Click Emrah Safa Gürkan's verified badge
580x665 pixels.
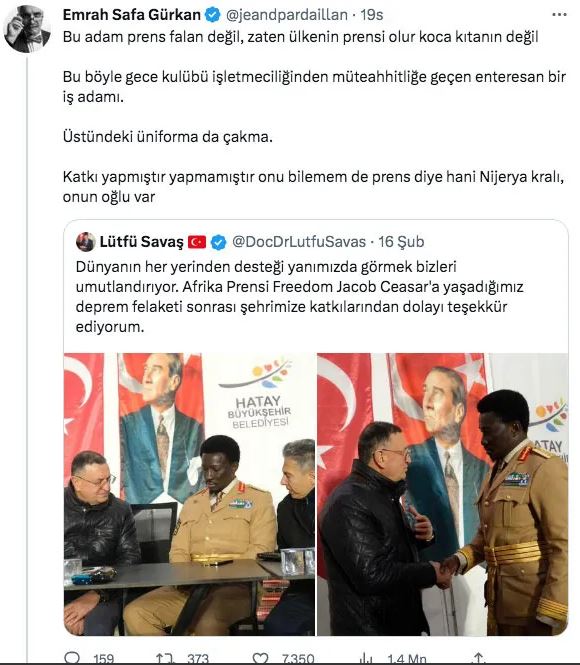[212, 15]
